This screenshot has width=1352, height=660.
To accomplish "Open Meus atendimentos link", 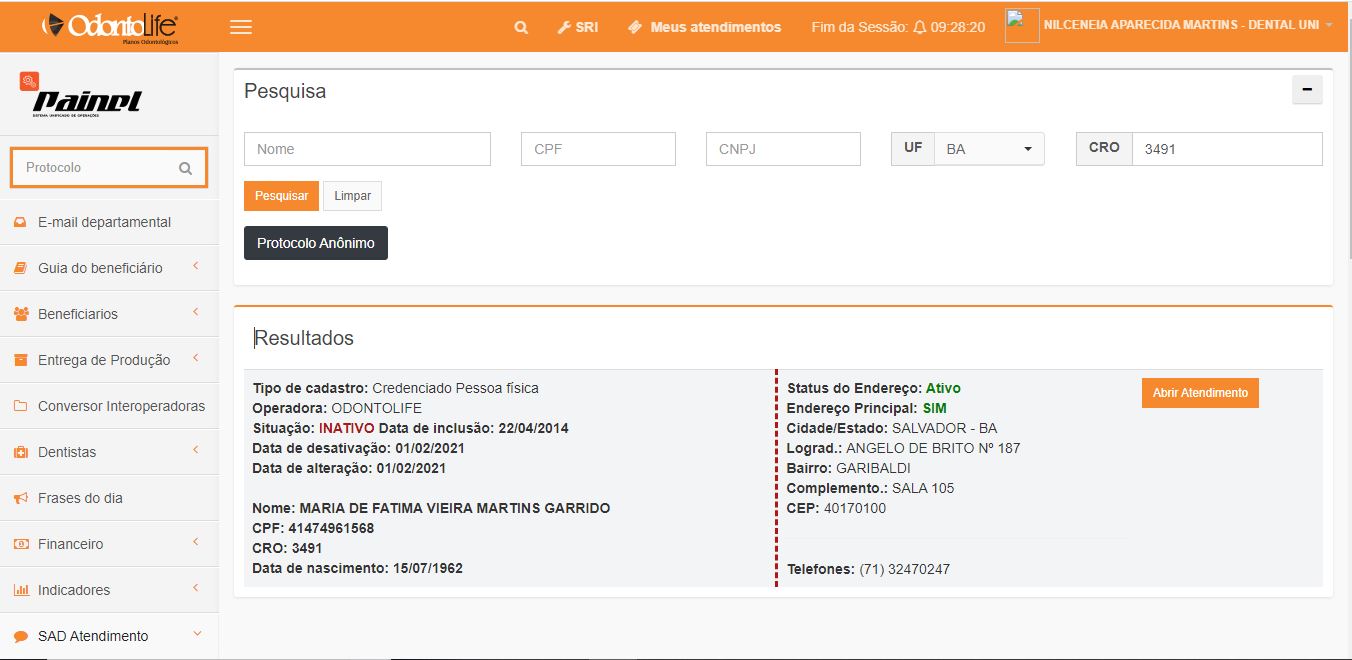I will click(704, 28).
